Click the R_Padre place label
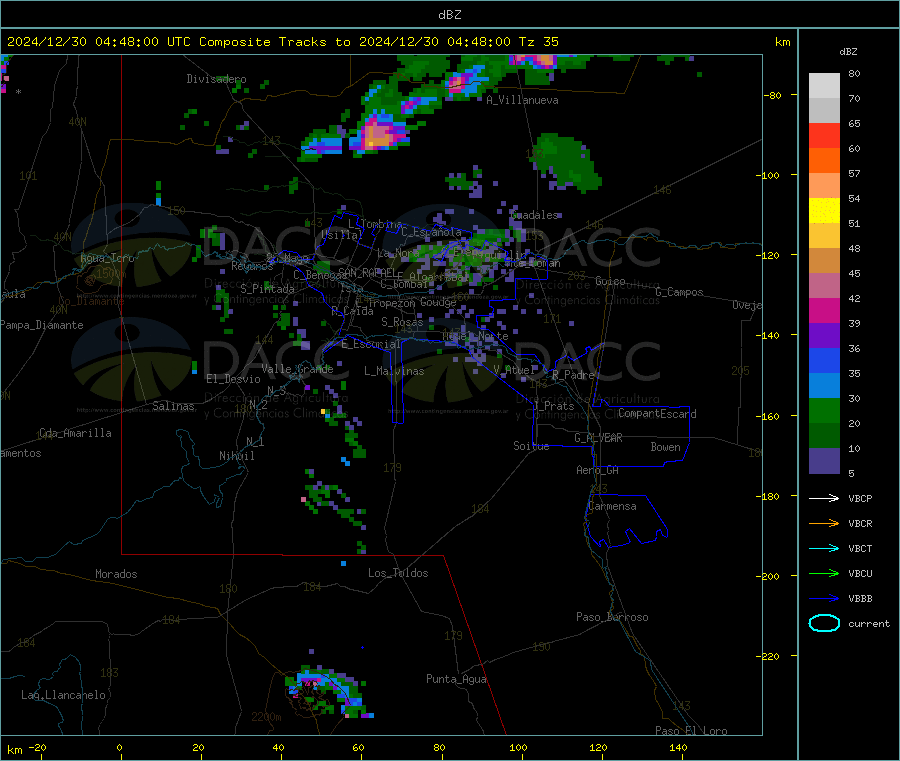This screenshot has width=900, height=761. (573, 375)
